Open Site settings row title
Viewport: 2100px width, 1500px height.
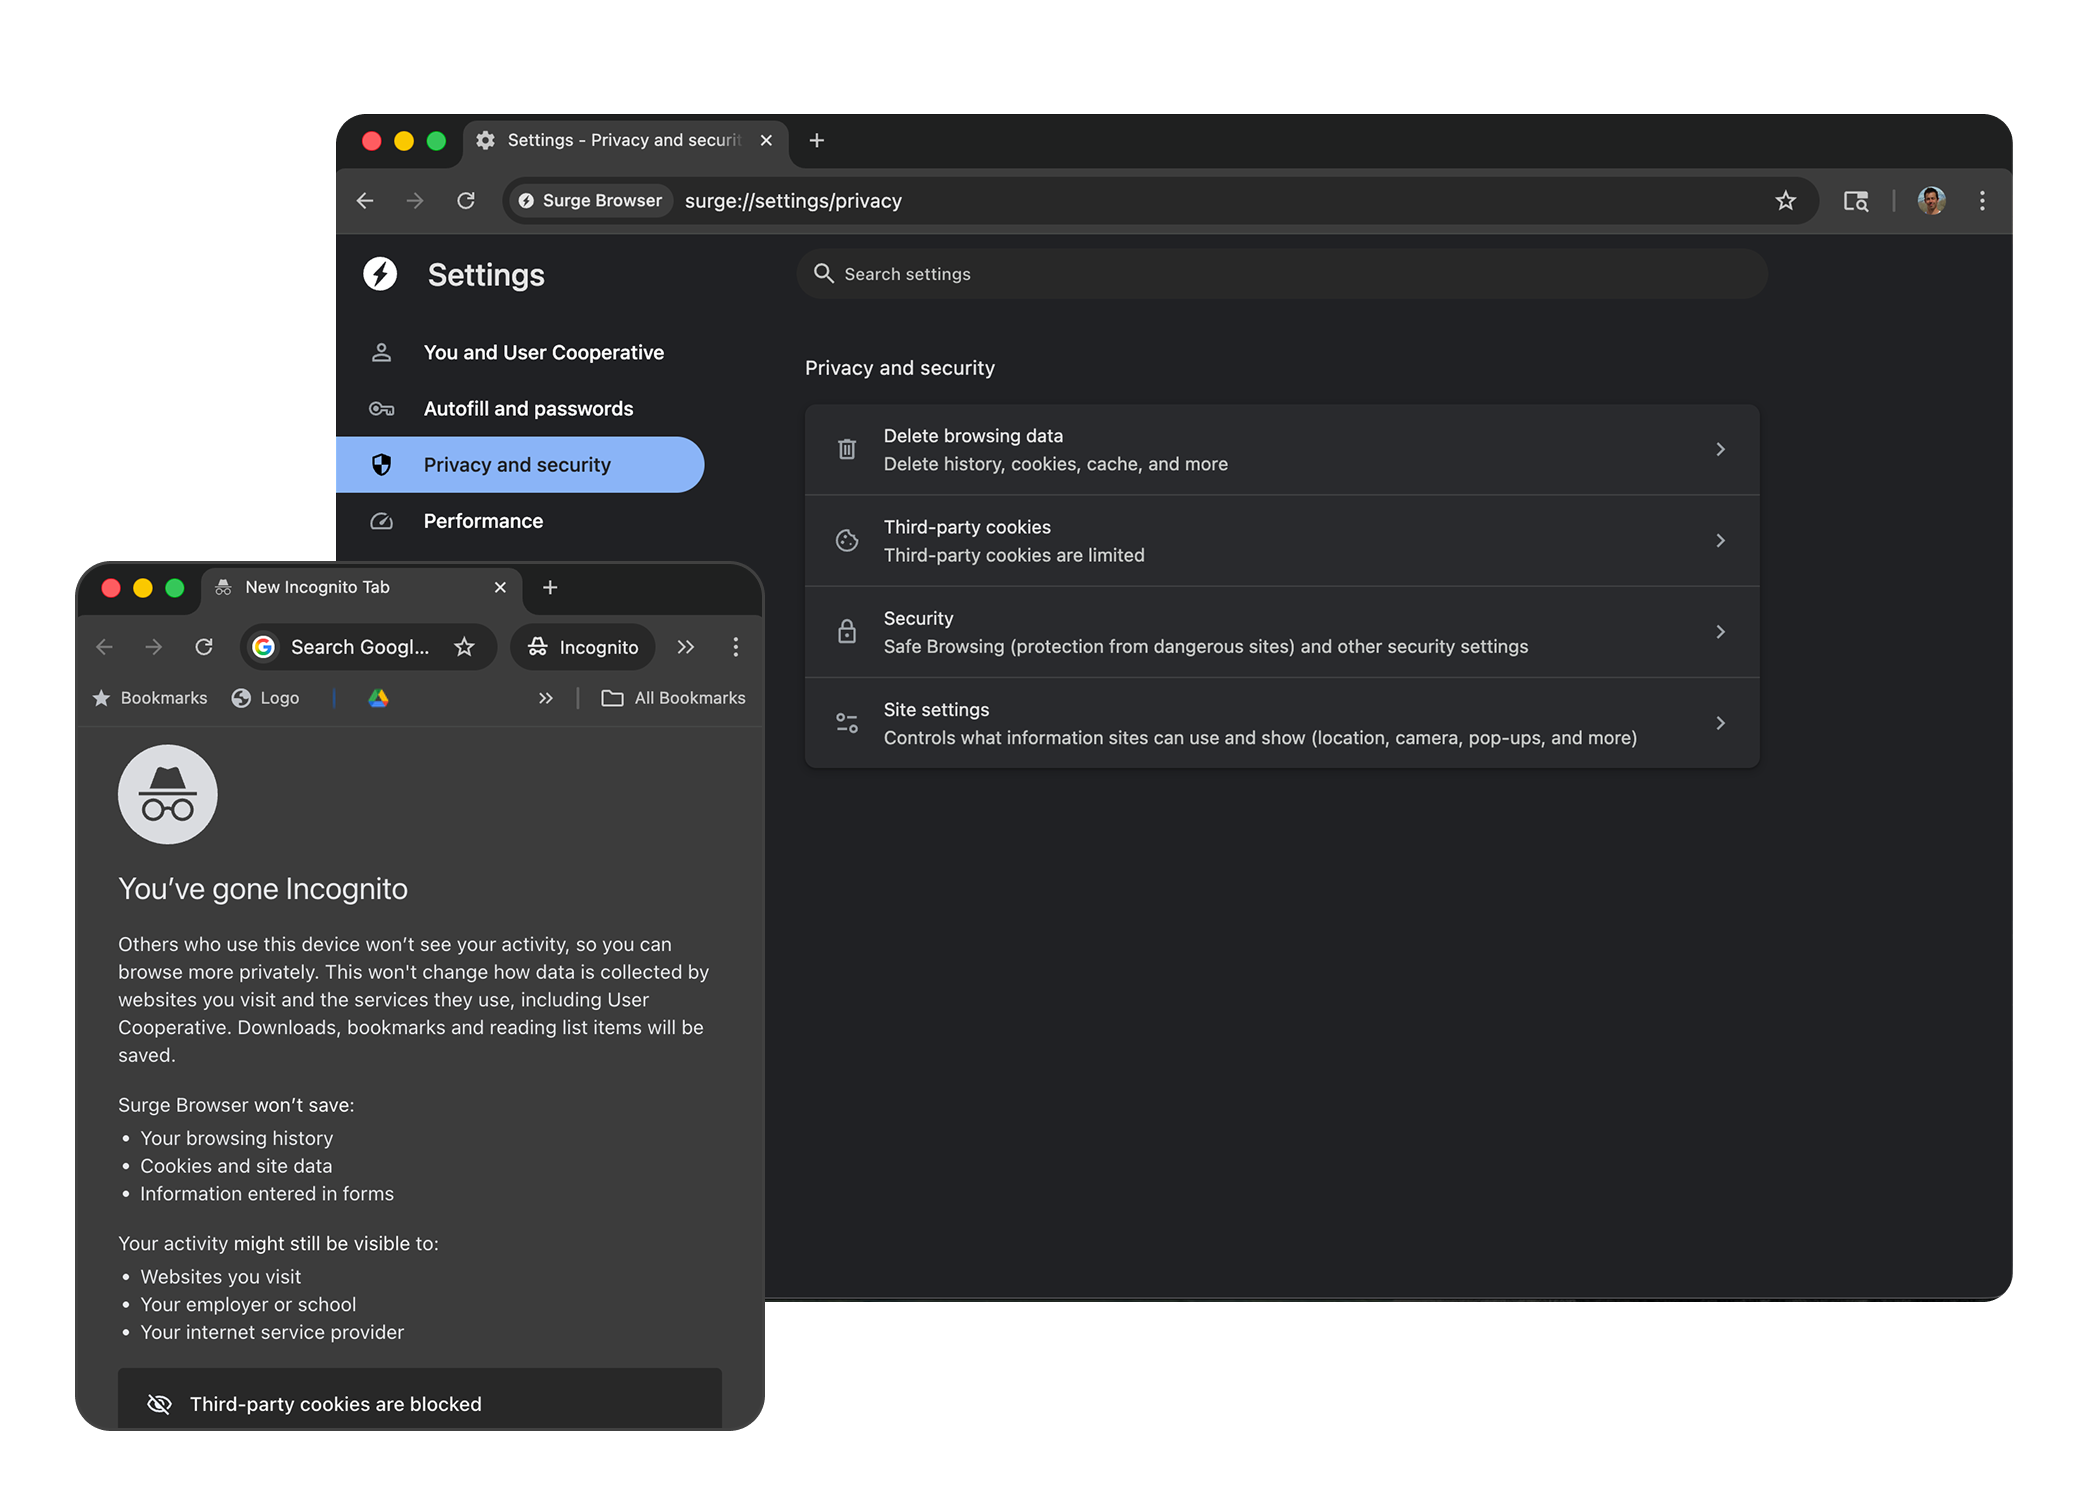[936, 709]
